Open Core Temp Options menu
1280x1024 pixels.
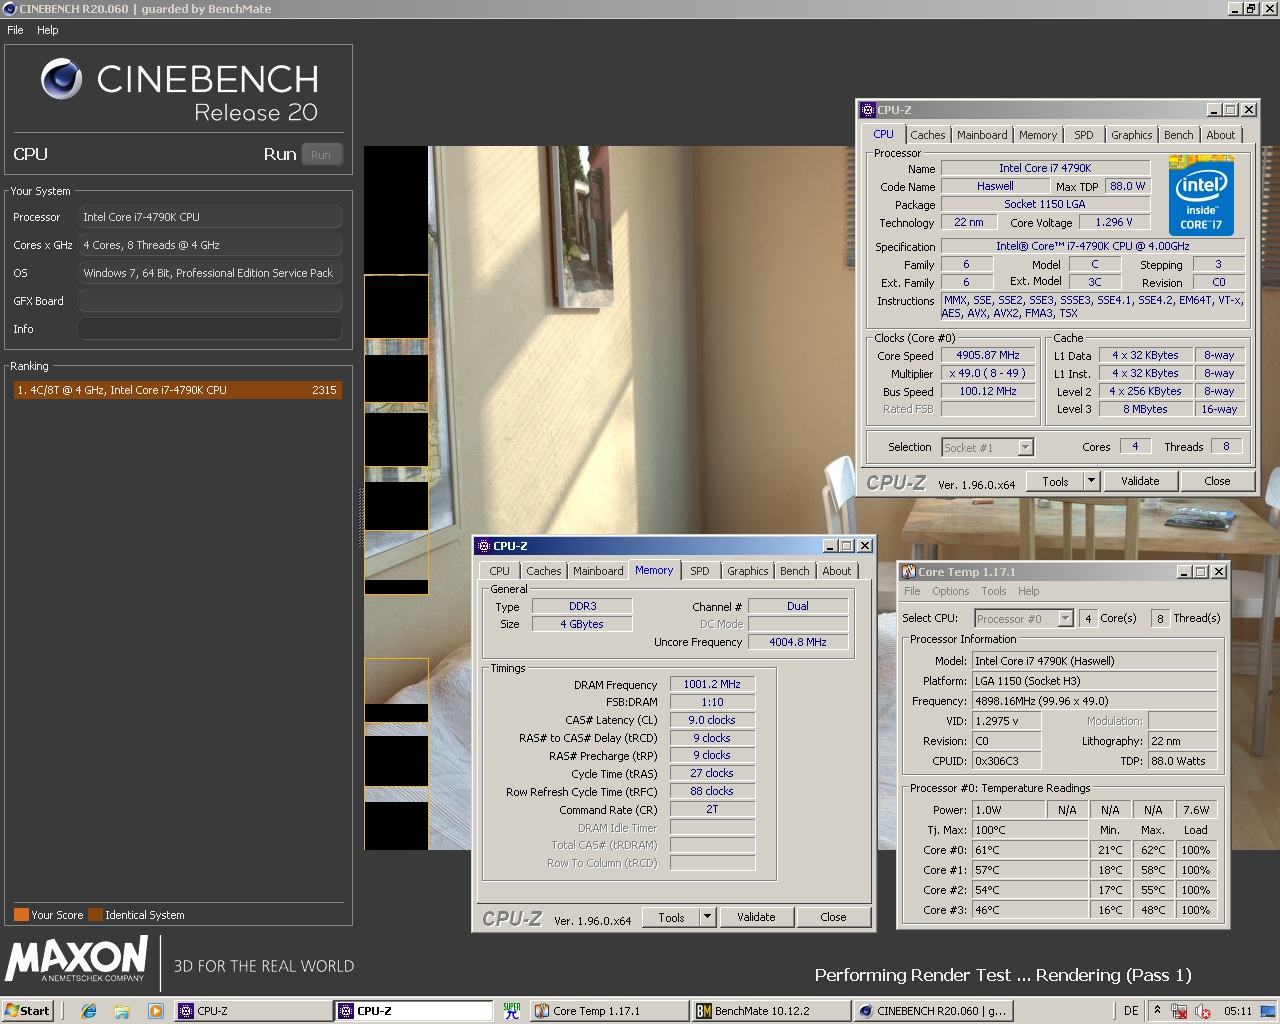951,591
